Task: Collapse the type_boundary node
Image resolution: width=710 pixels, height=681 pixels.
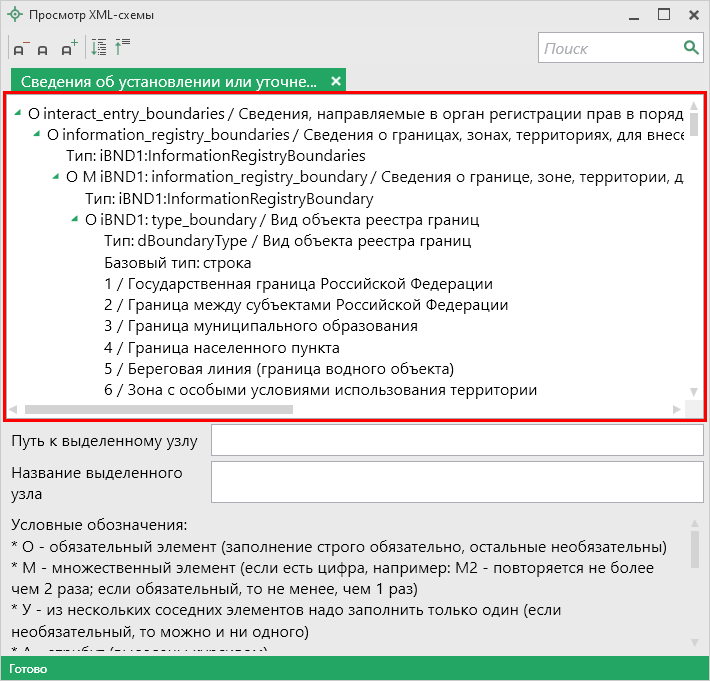Action: [76, 220]
